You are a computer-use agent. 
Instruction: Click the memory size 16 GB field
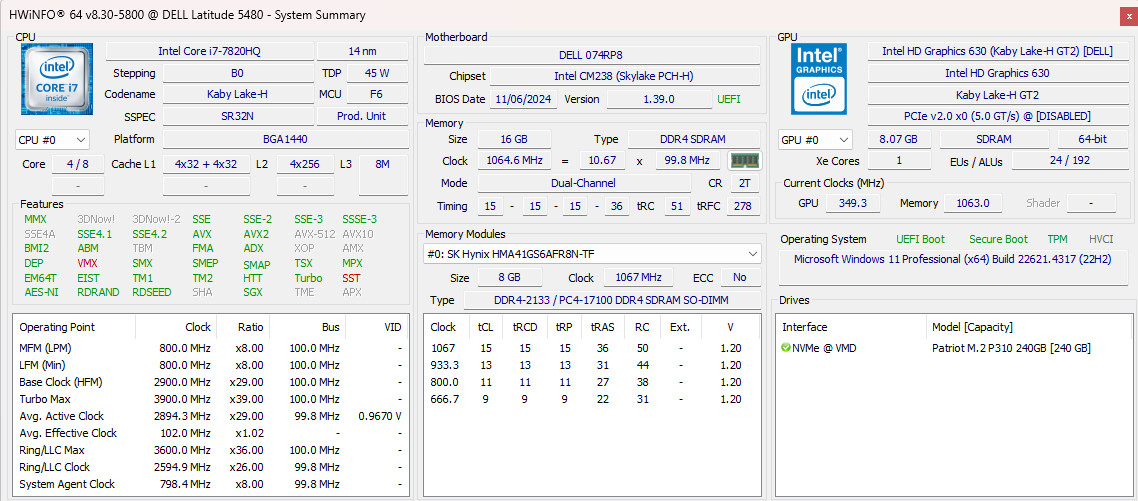pyautogui.click(x=514, y=139)
